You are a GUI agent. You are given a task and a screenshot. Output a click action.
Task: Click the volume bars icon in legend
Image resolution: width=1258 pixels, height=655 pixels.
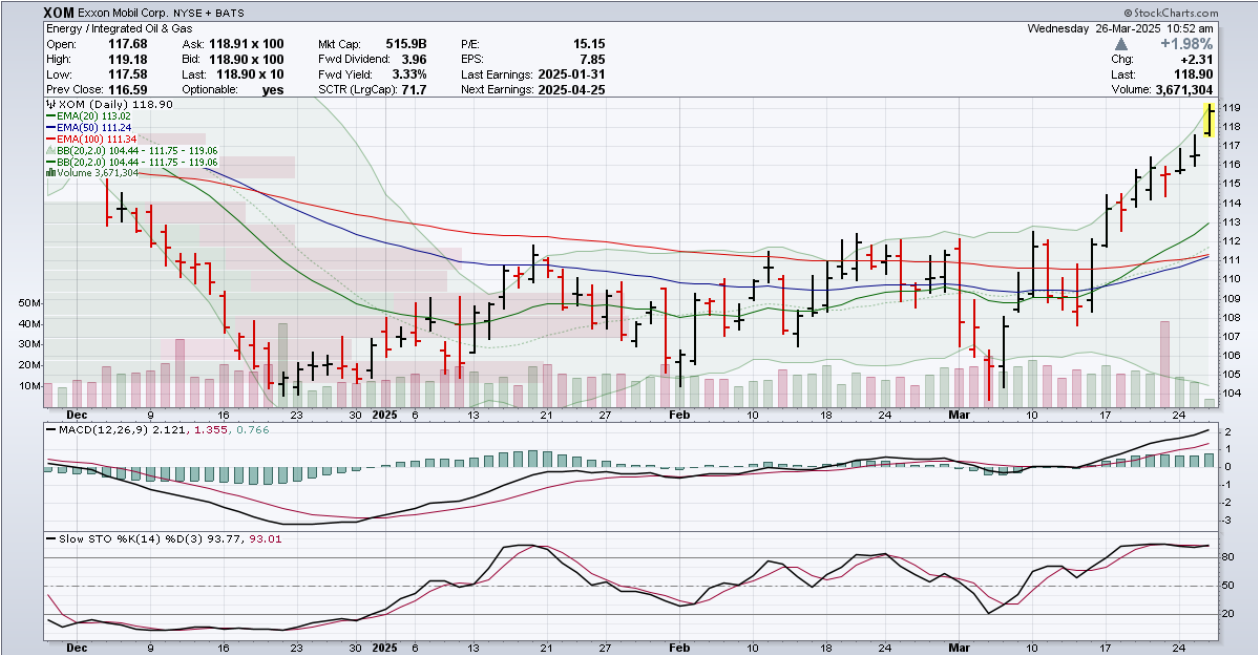[50, 172]
